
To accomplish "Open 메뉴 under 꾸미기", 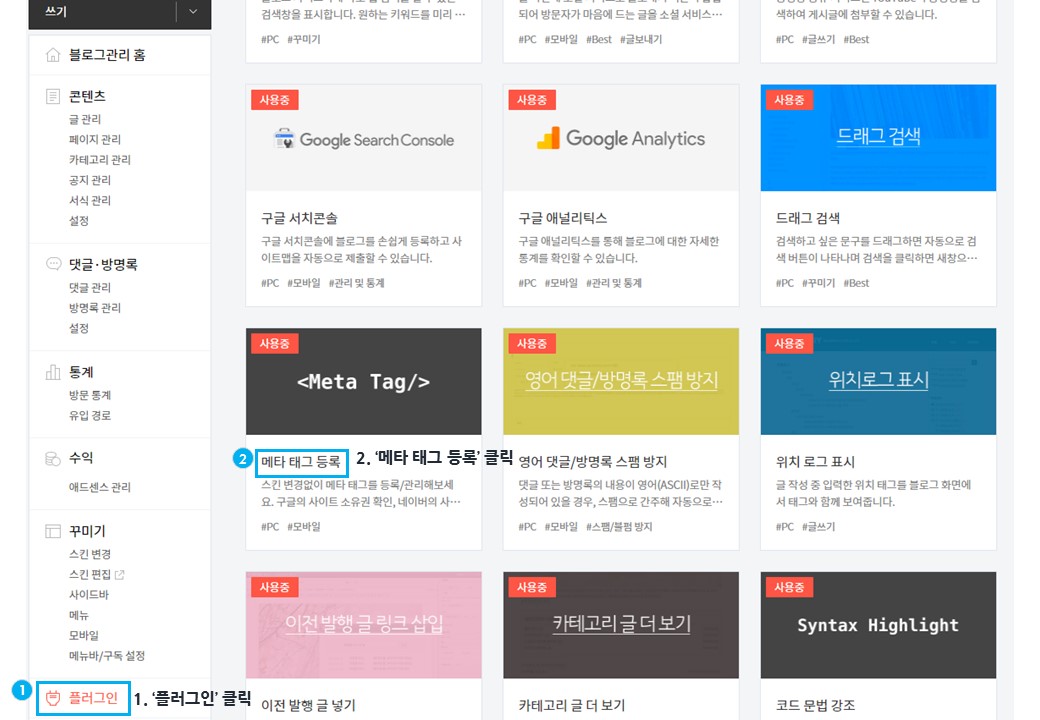I will pyautogui.click(x=79, y=615).
